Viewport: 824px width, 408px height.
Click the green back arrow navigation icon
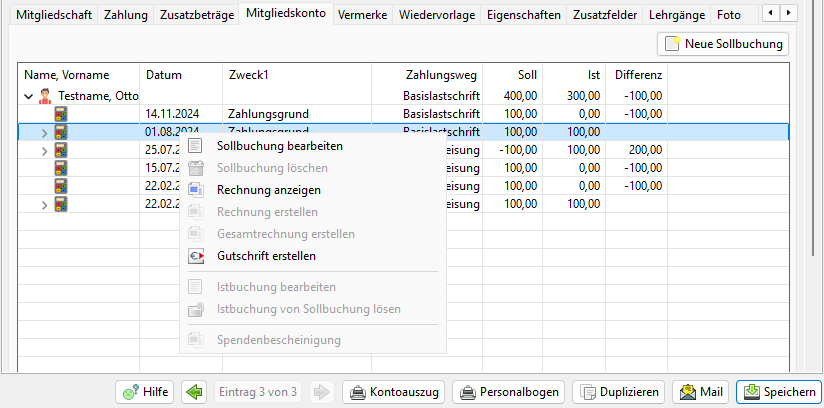pyautogui.click(x=195, y=392)
